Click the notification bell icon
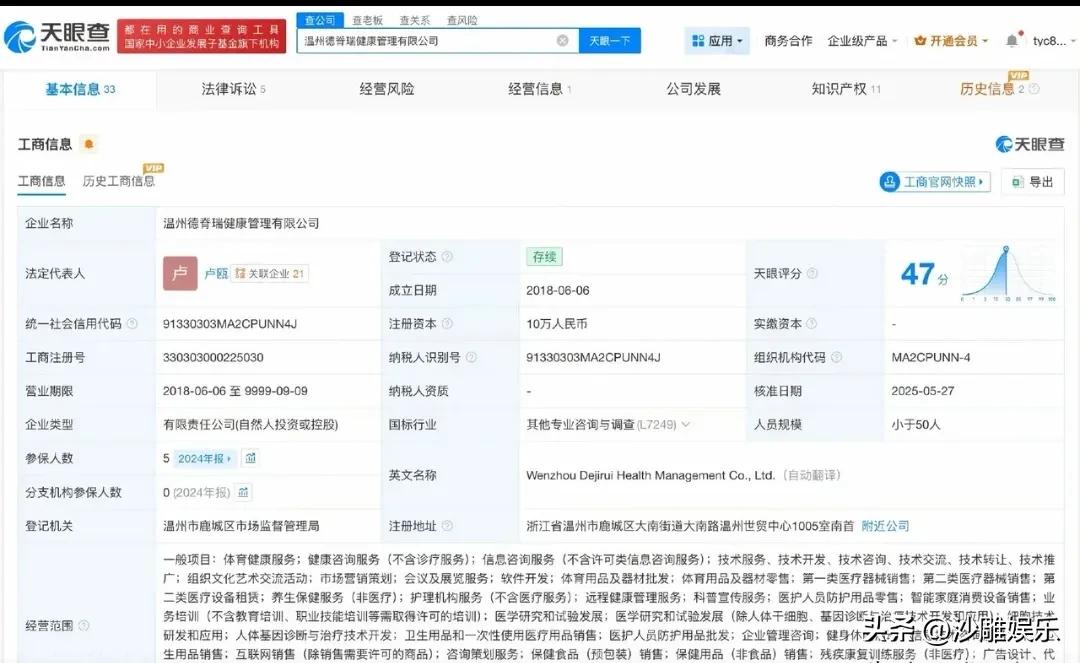The height and width of the screenshot is (663, 1080). (x=1012, y=41)
